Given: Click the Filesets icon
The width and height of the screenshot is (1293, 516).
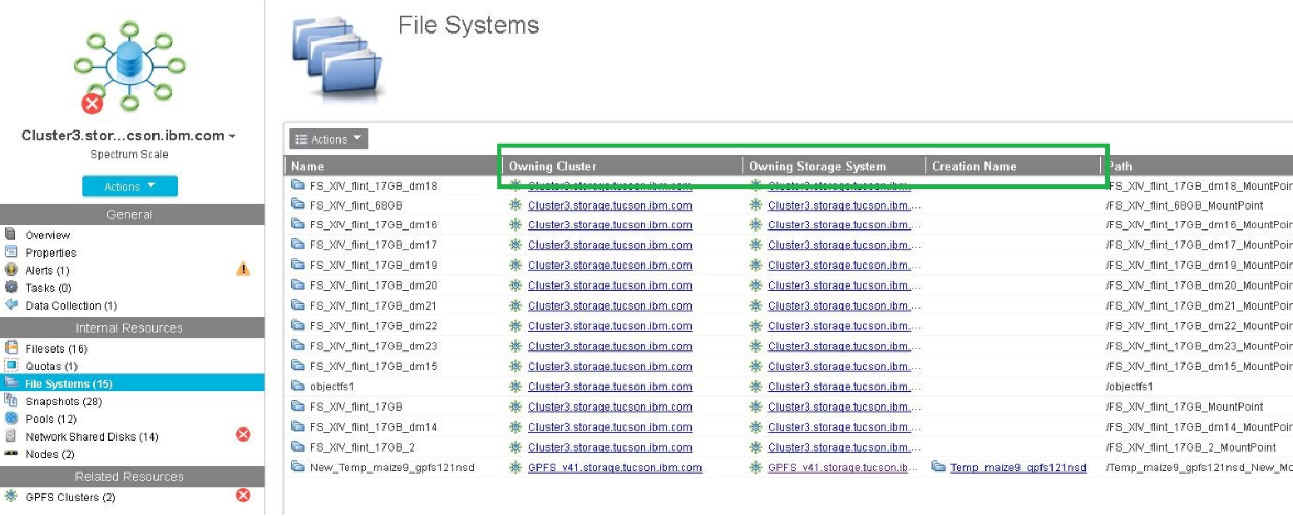Looking at the screenshot, I should tap(11, 348).
